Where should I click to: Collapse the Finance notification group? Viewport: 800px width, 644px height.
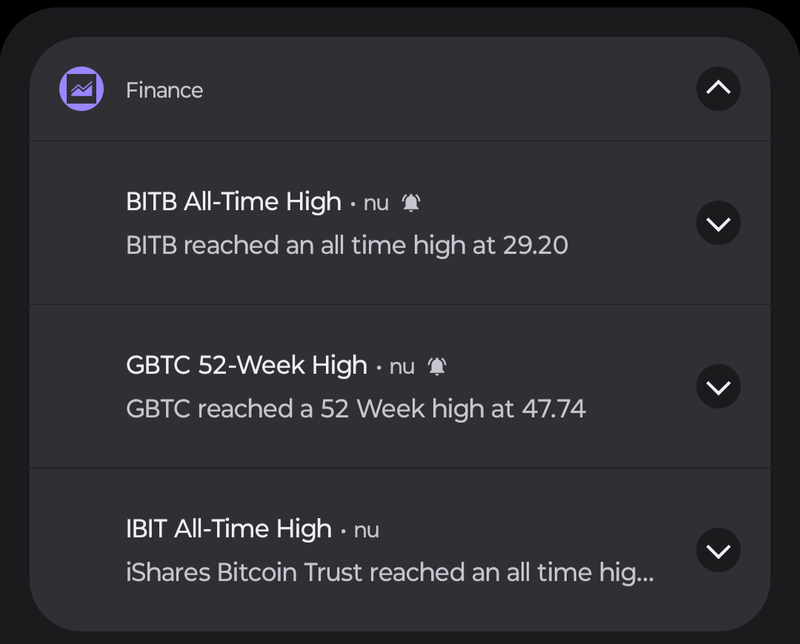[x=718, y=88]
